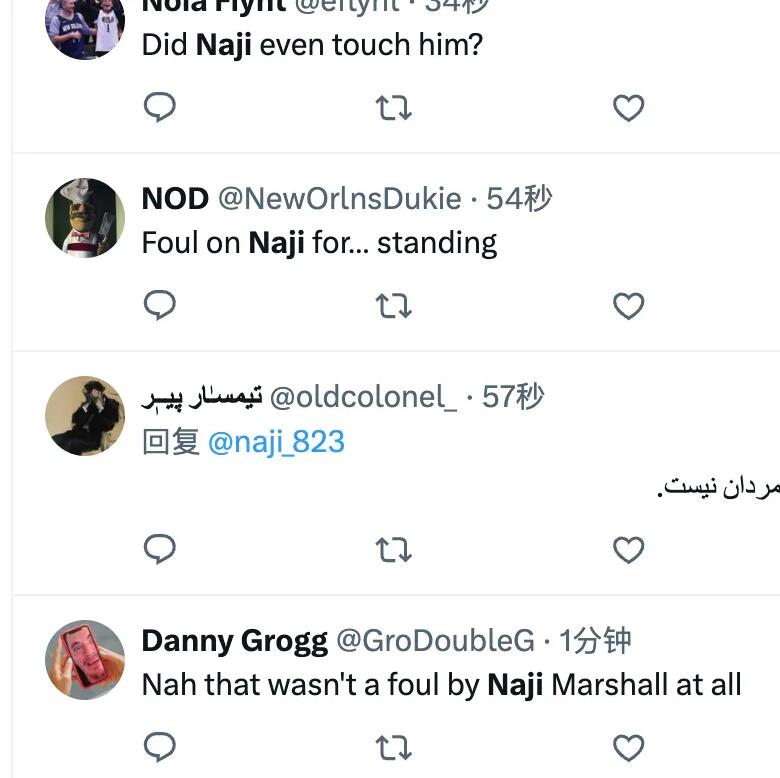Screen dimensions: 780x778
Task: Retweet Danny Grogg's tweet
Action: coord(393,747)
